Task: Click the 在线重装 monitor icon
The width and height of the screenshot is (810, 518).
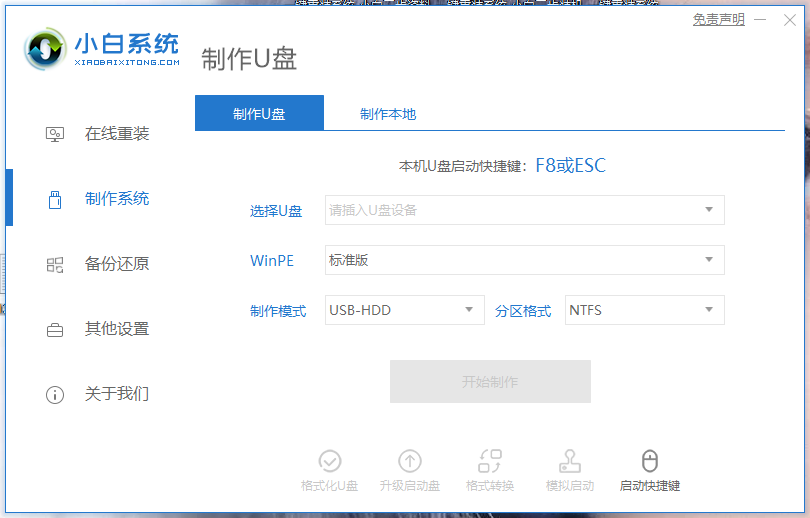Action: [x=55, y=134]
